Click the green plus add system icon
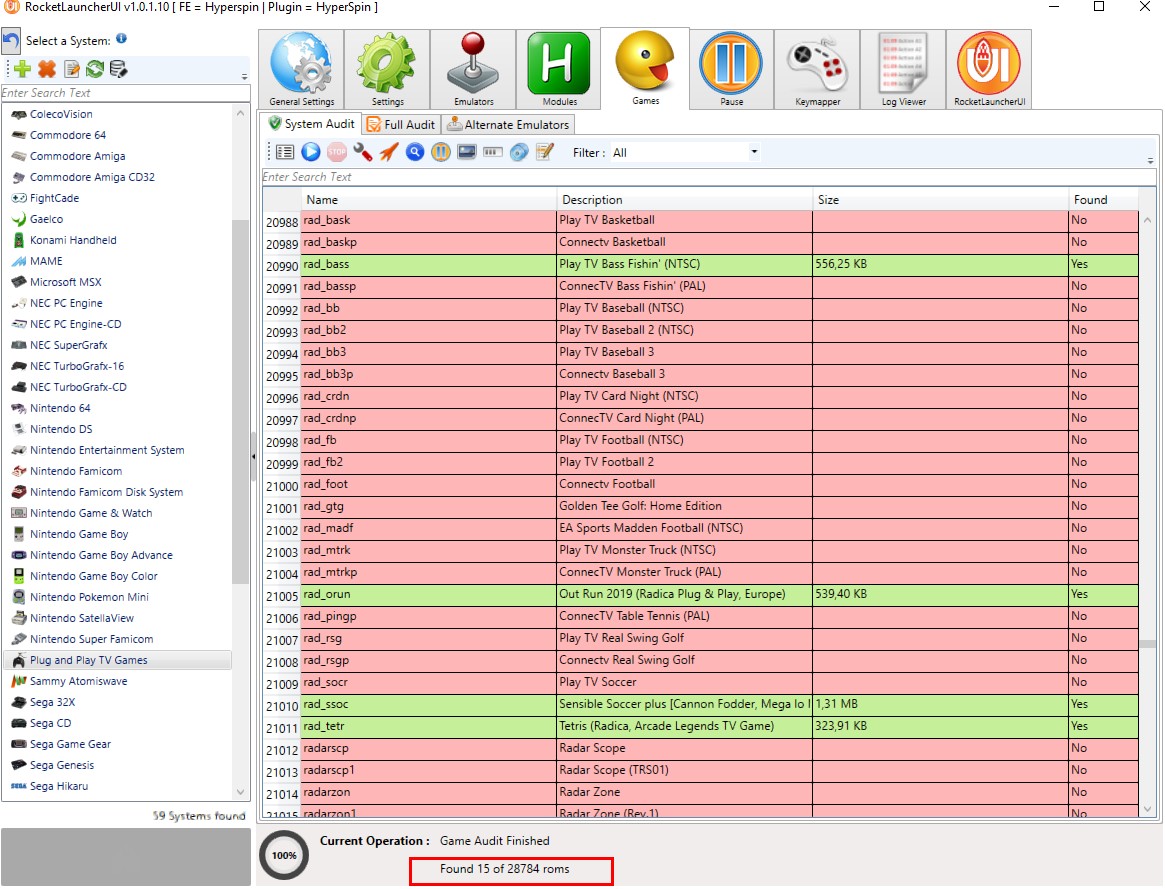 pos(22,69)
